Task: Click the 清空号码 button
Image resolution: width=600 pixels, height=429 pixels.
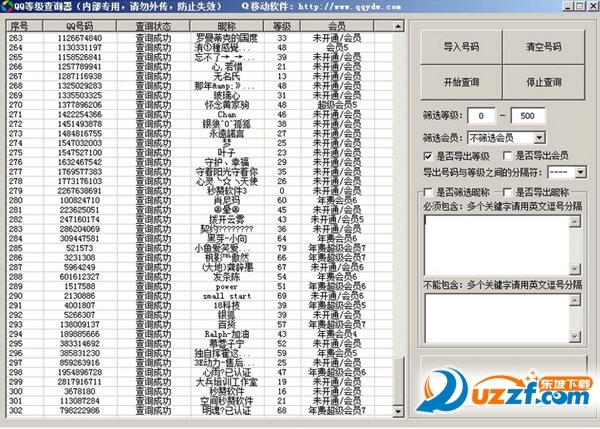Action: point(544,47)
